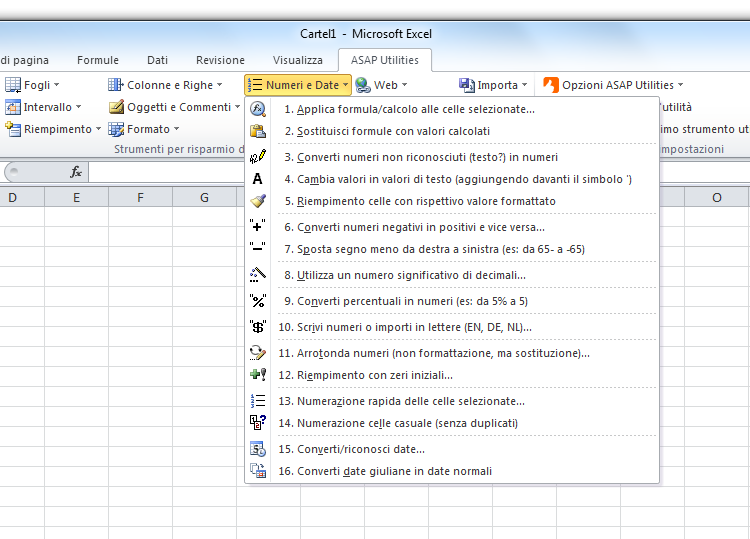This screenshot has height=539, width=750.
Task: Select Scrivi numeri o importi in lettere
Action: tap(452, 327)
